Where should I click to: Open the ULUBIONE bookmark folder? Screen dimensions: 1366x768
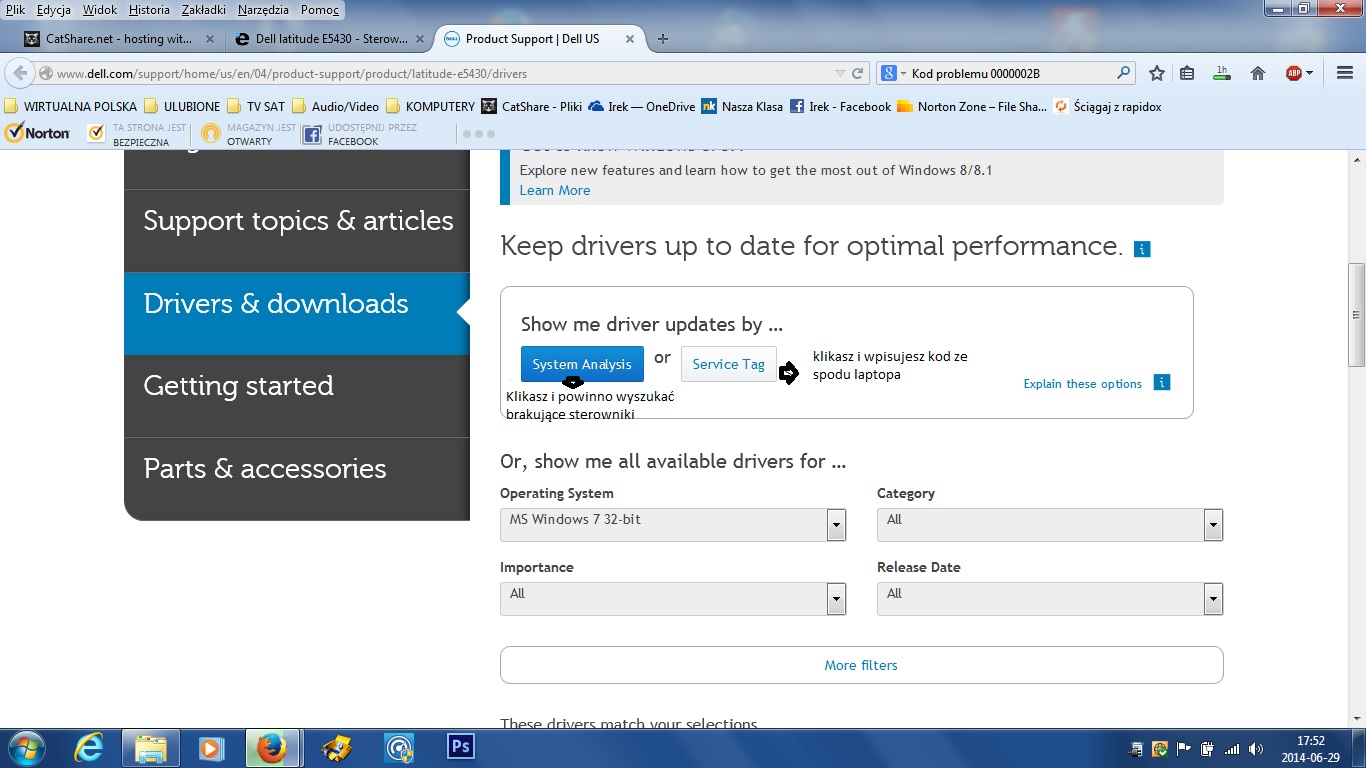click(182, 106)
